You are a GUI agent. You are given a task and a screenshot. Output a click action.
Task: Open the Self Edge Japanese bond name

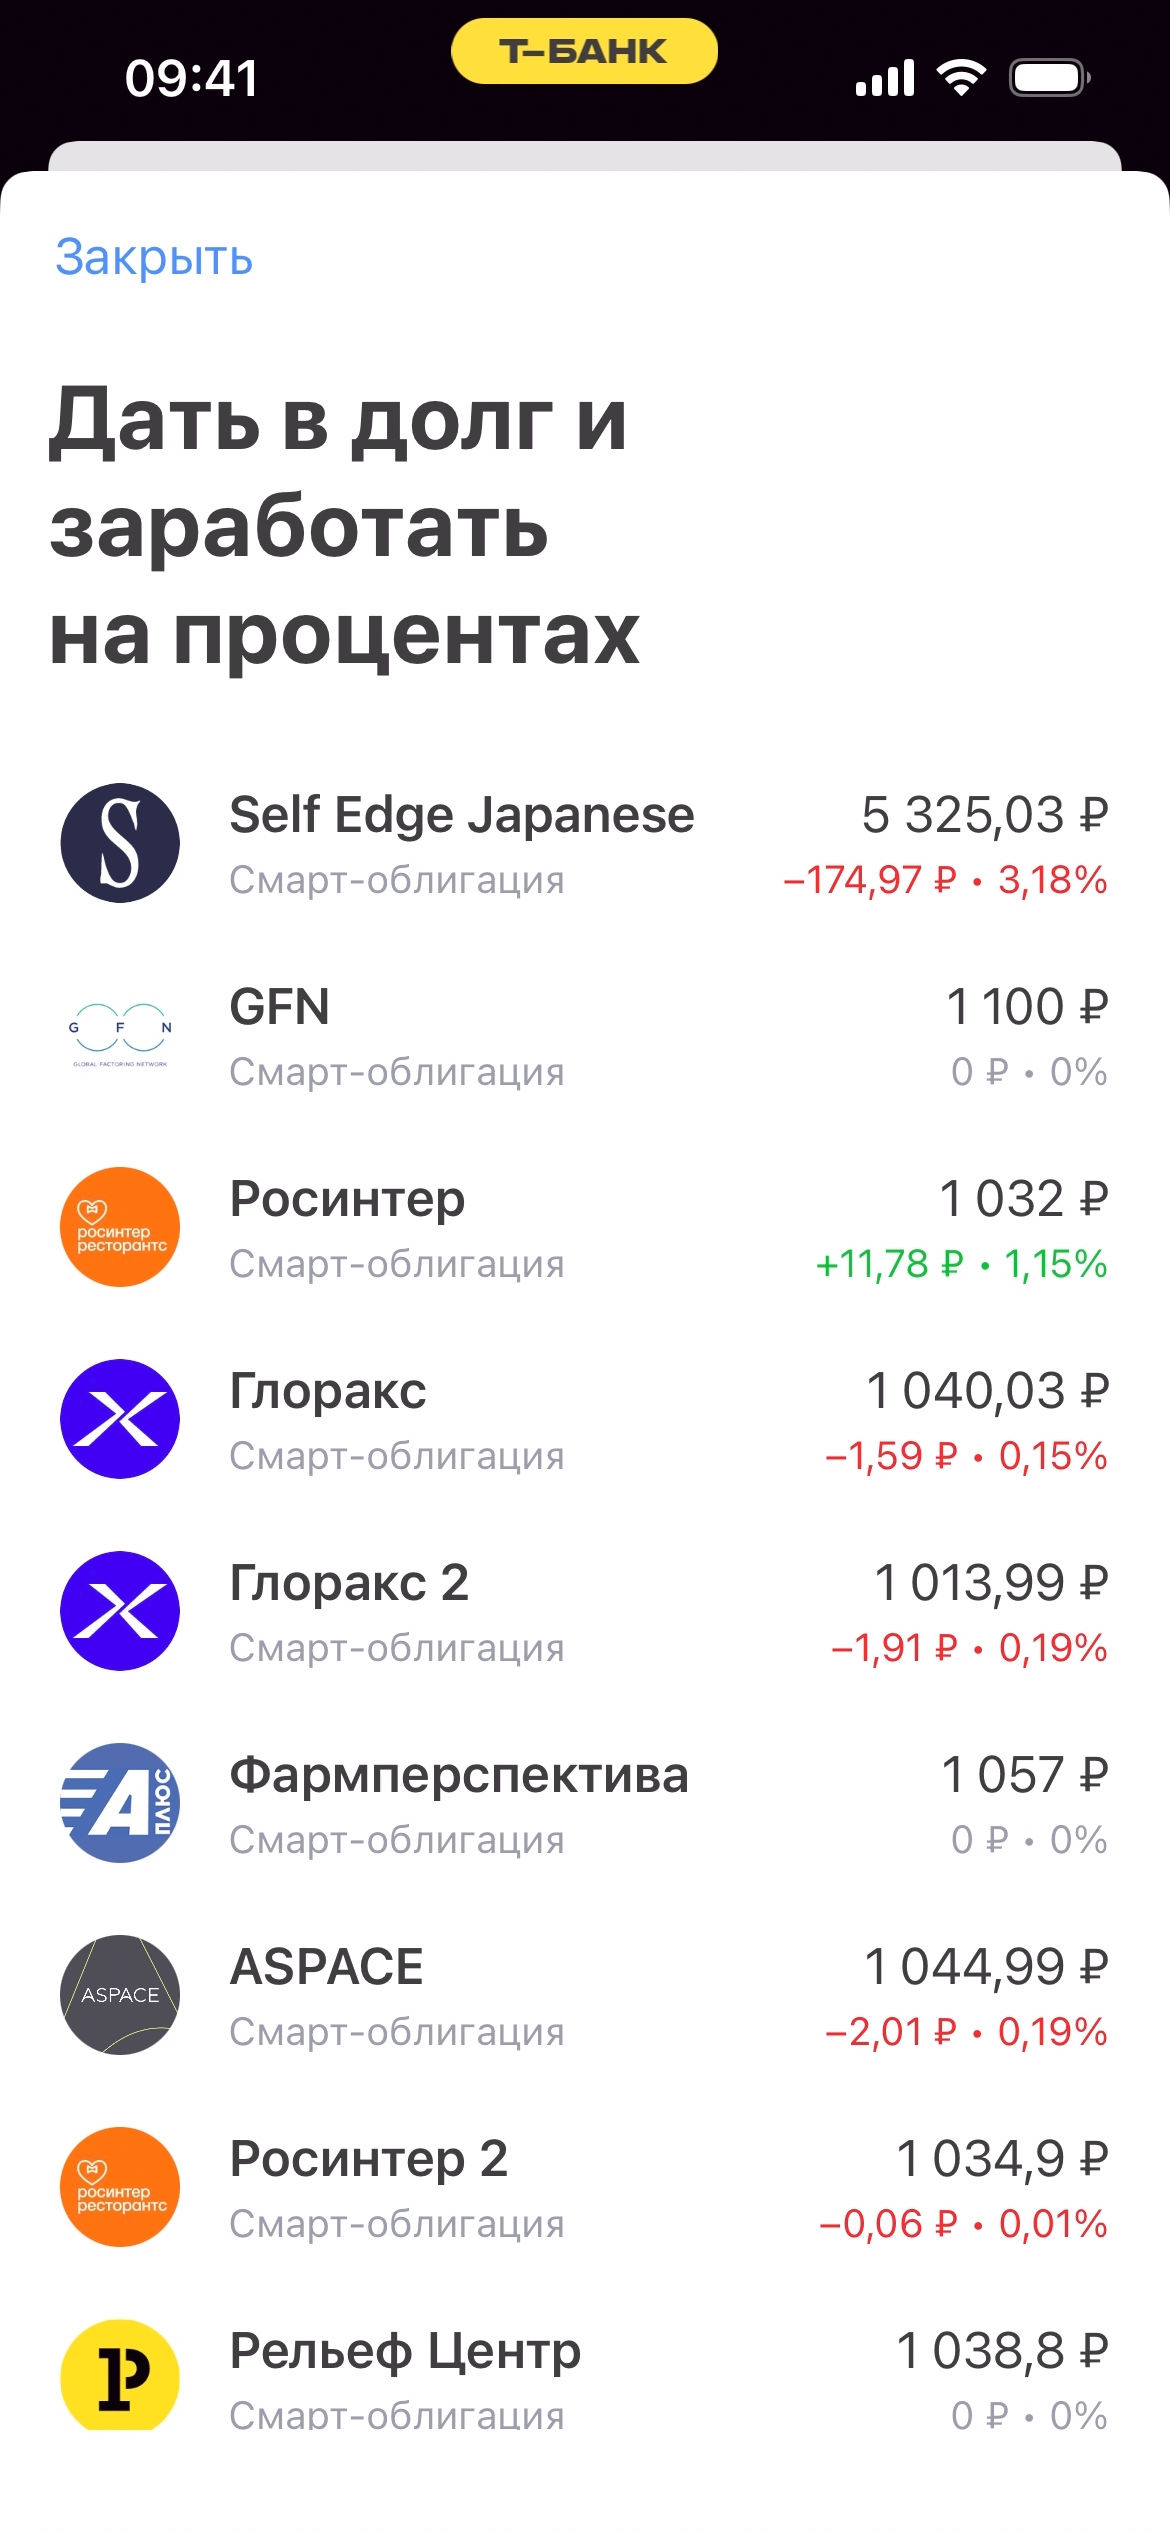point(461,815)
